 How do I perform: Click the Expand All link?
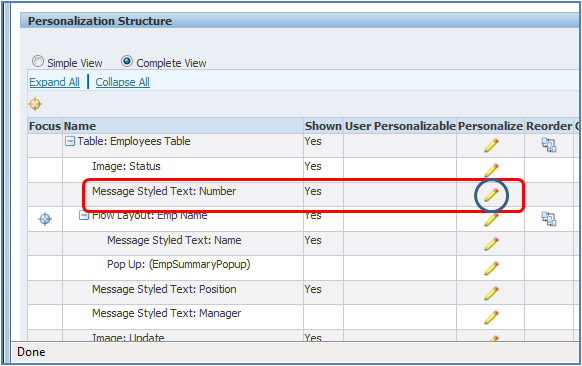coord(55,82)
